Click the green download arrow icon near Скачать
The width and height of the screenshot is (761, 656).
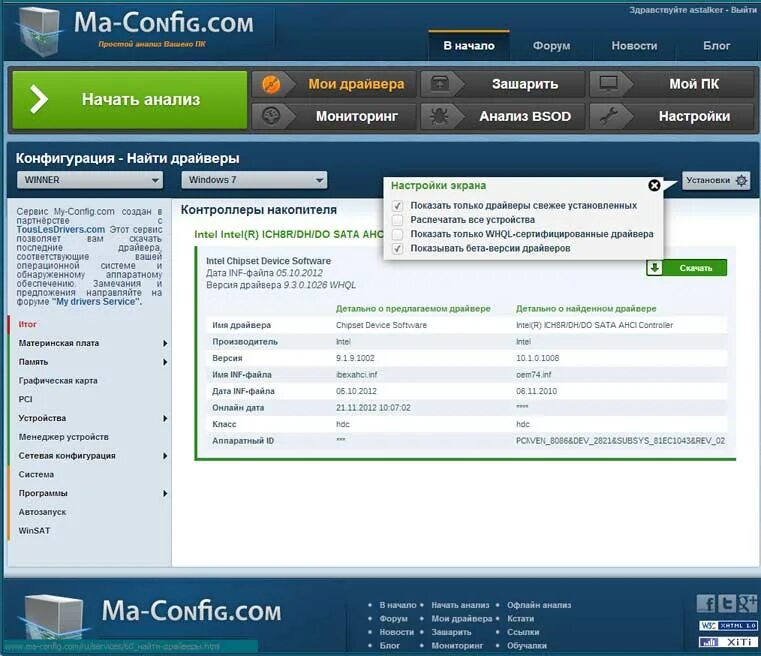click(654, 268)
